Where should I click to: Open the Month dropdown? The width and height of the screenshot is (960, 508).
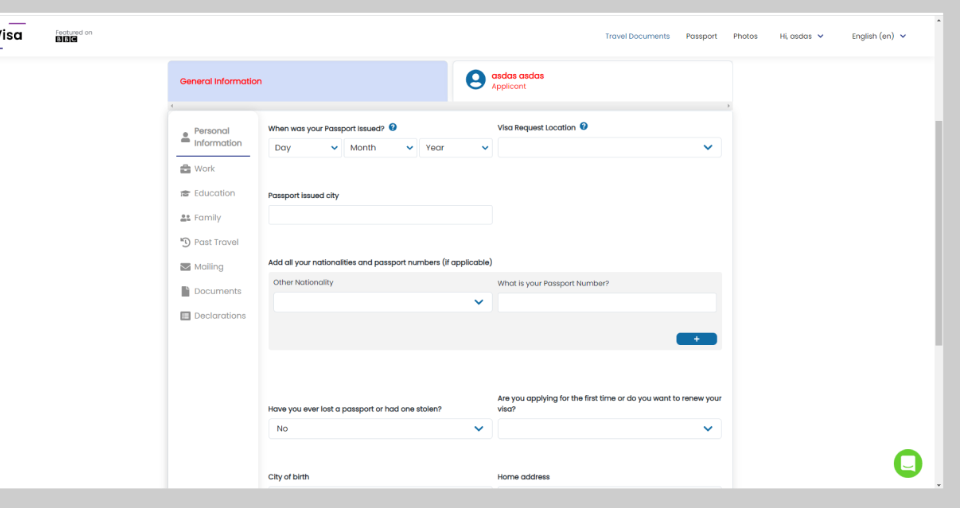380,148
